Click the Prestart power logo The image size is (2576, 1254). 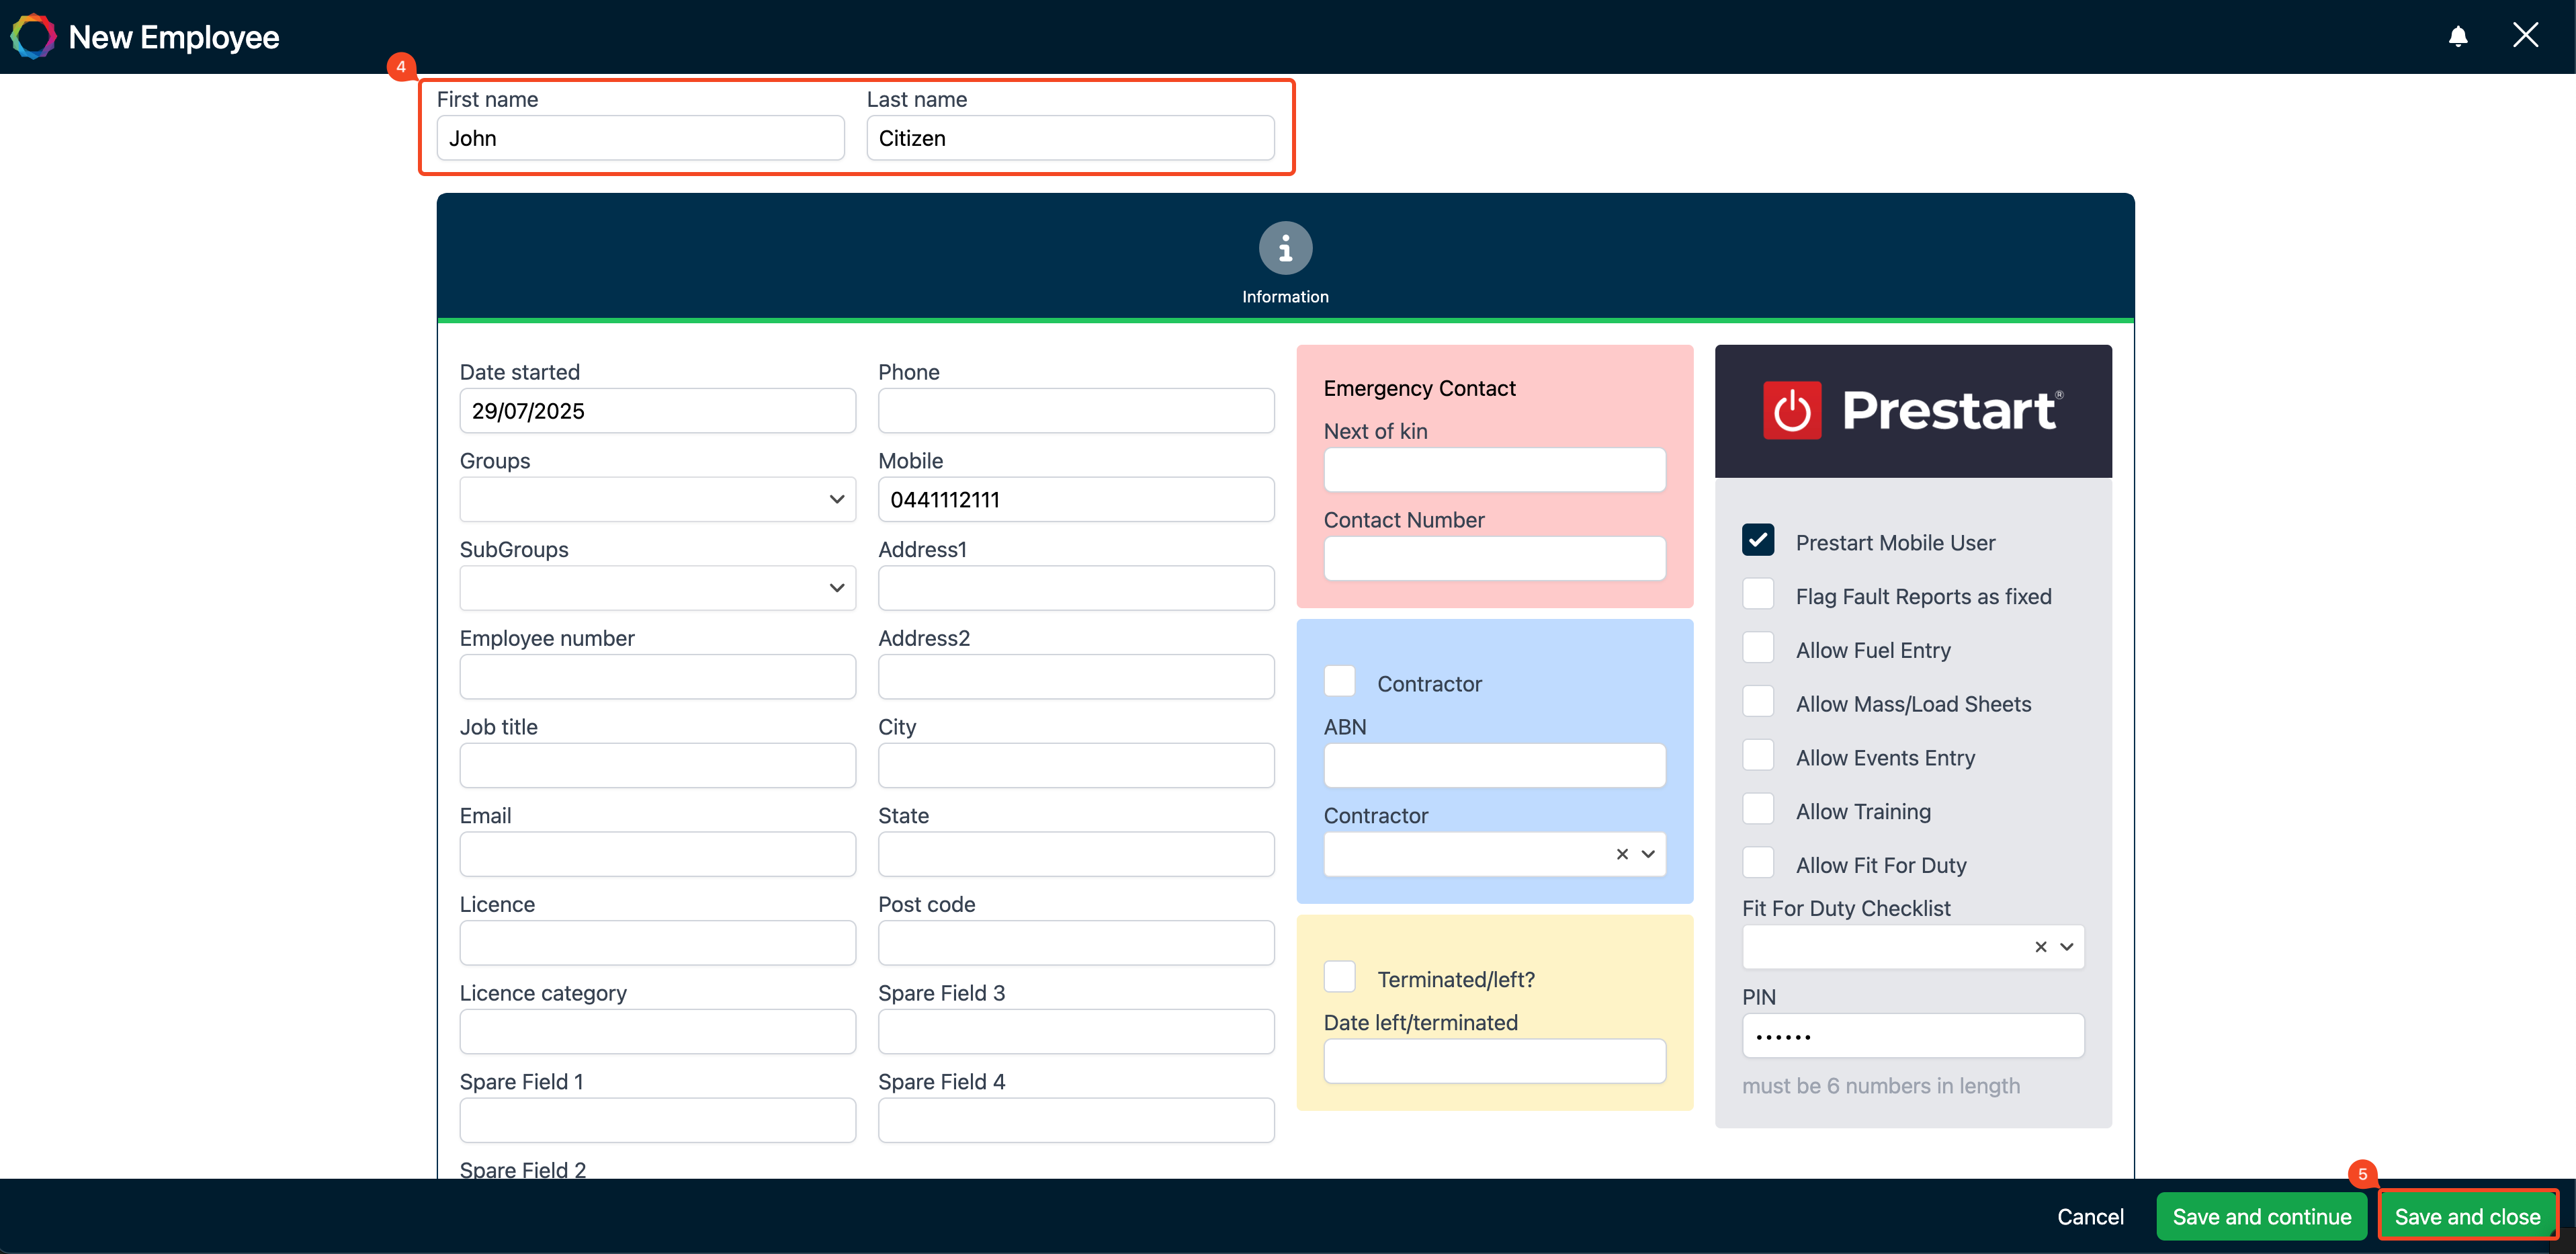tap(1793, 410)
